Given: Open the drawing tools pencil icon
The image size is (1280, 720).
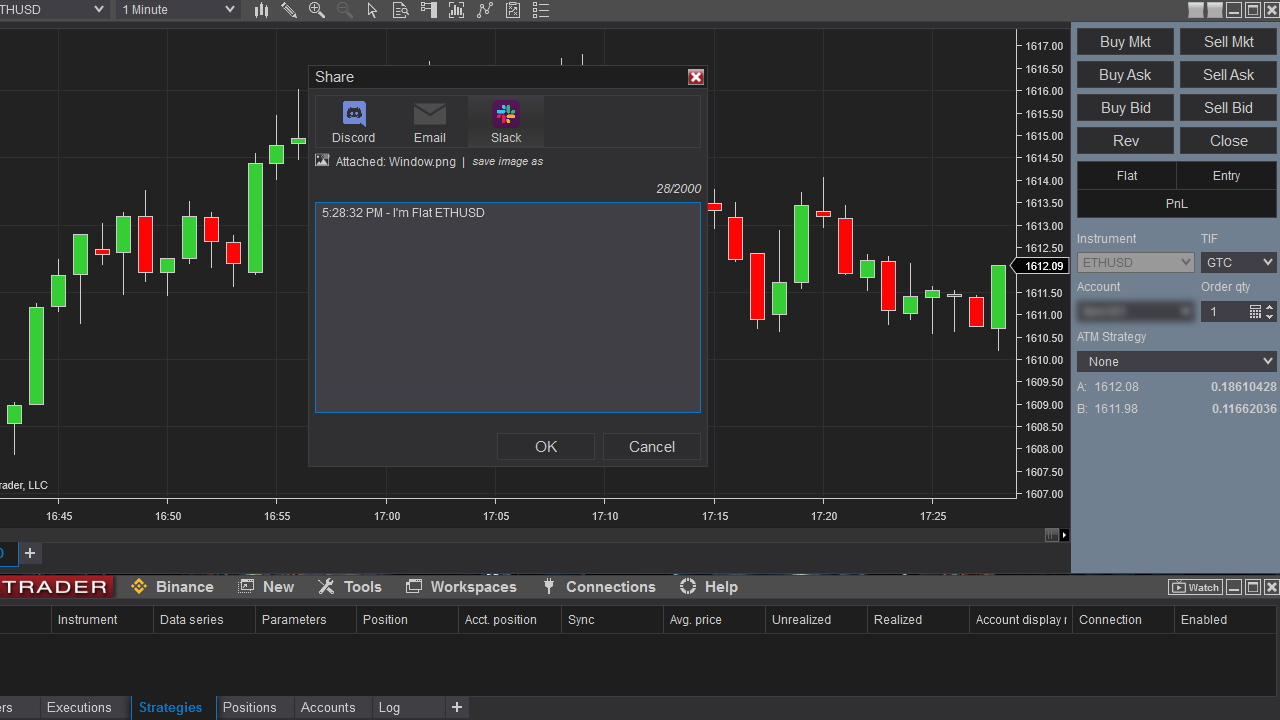Looking at the screenshot, I should click(289, 10).
